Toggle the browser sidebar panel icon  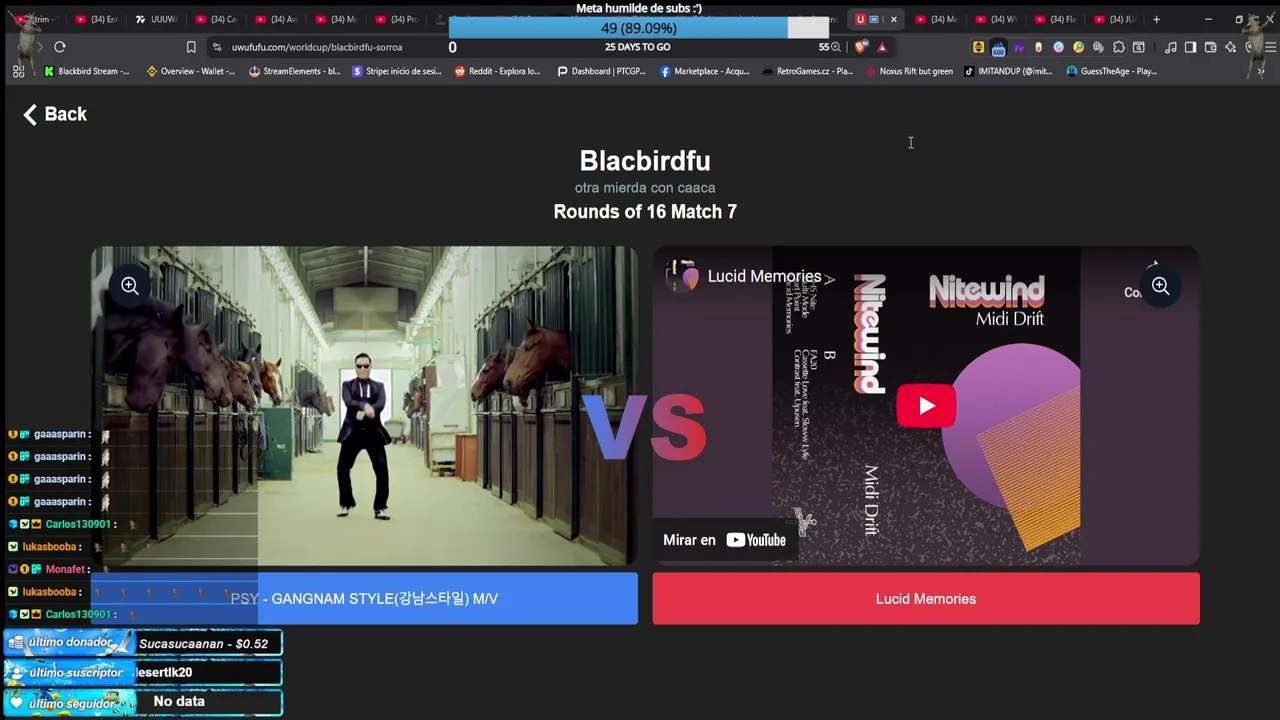(x=1190, y=47)
